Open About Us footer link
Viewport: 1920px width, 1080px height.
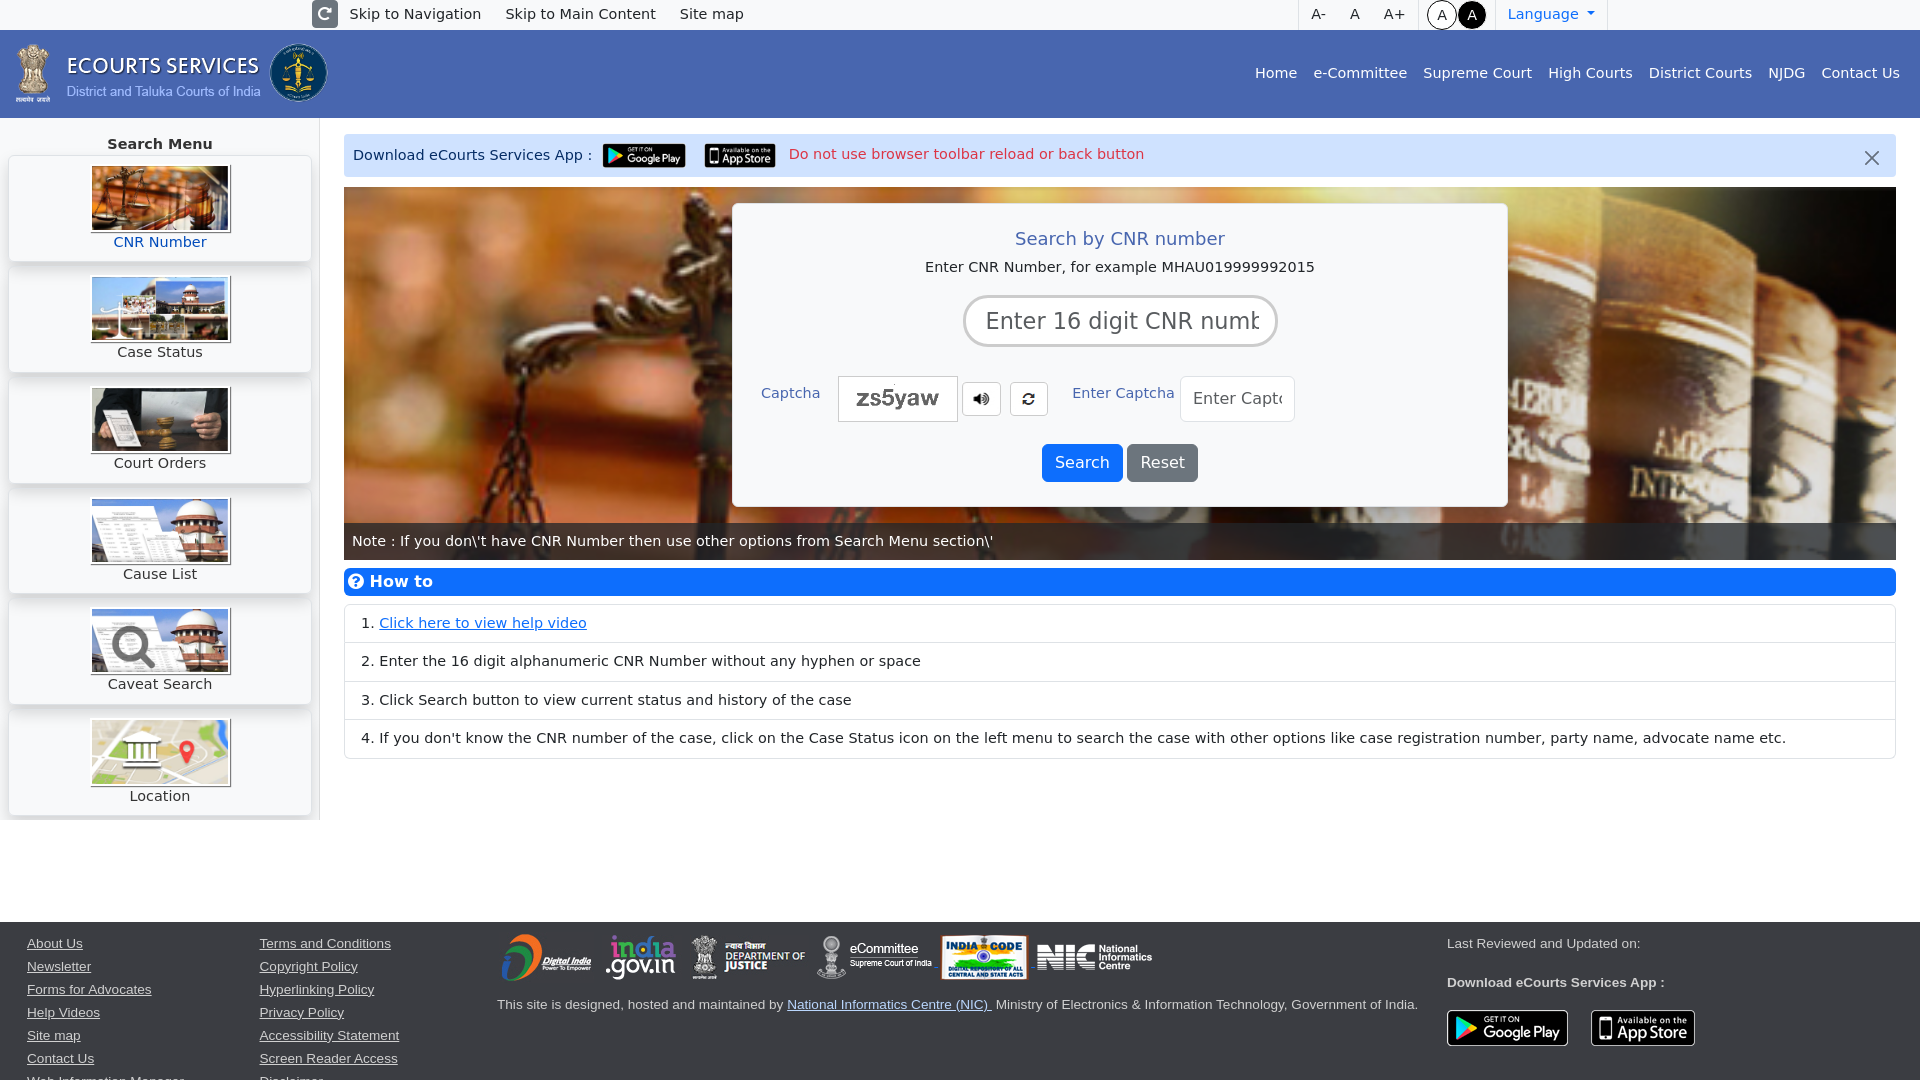tap(55, 944)
